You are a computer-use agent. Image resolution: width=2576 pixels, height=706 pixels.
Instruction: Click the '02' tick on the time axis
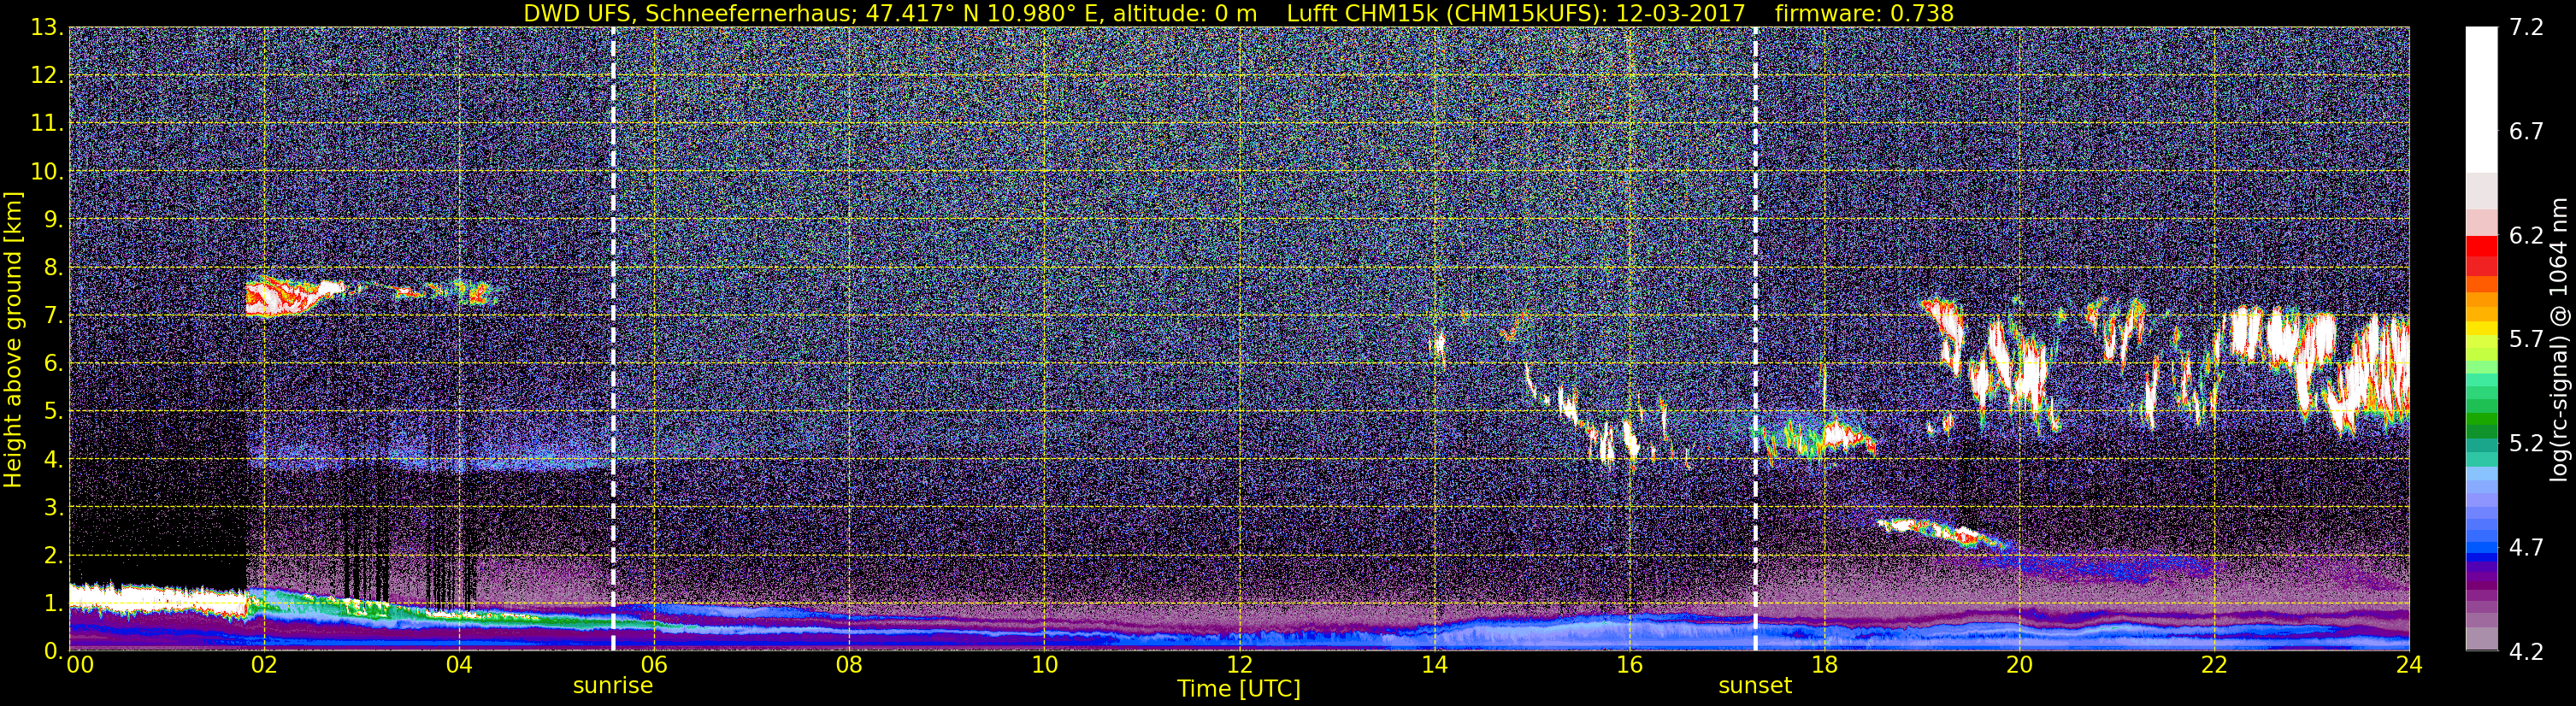[263, 665]
